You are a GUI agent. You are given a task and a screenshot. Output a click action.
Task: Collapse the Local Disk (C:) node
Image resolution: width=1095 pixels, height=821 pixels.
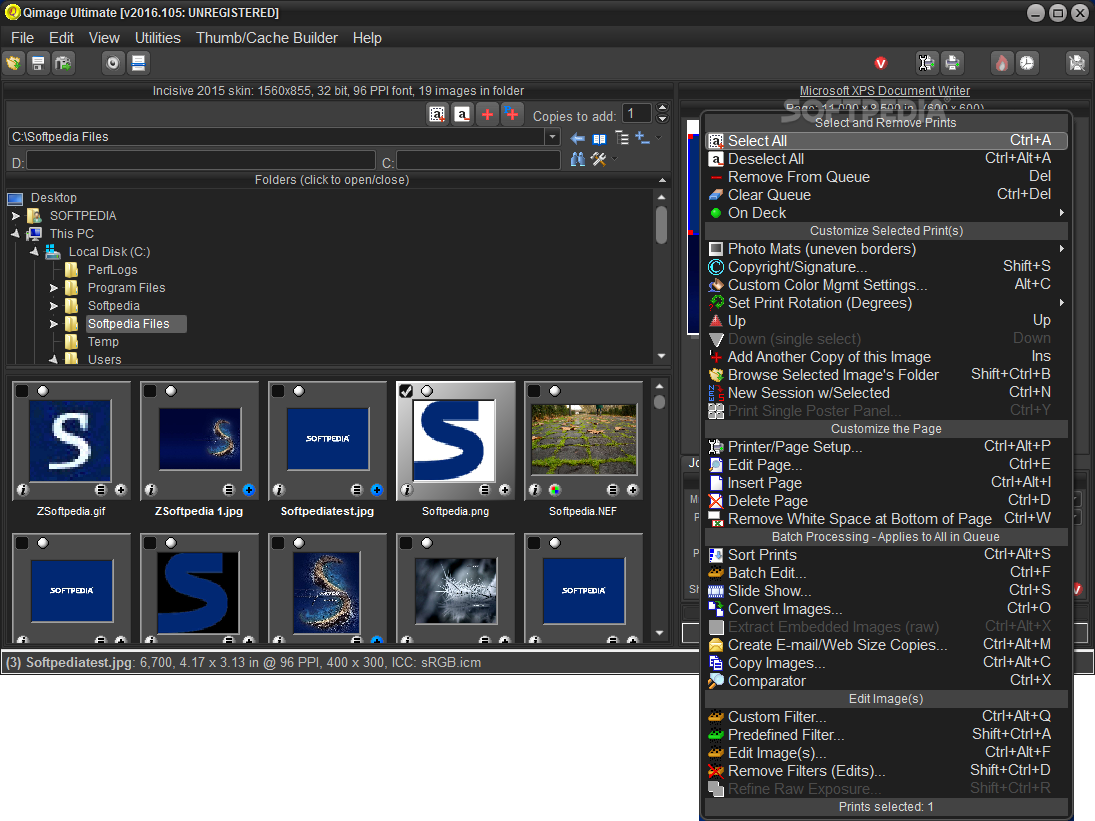click(34, 252)
